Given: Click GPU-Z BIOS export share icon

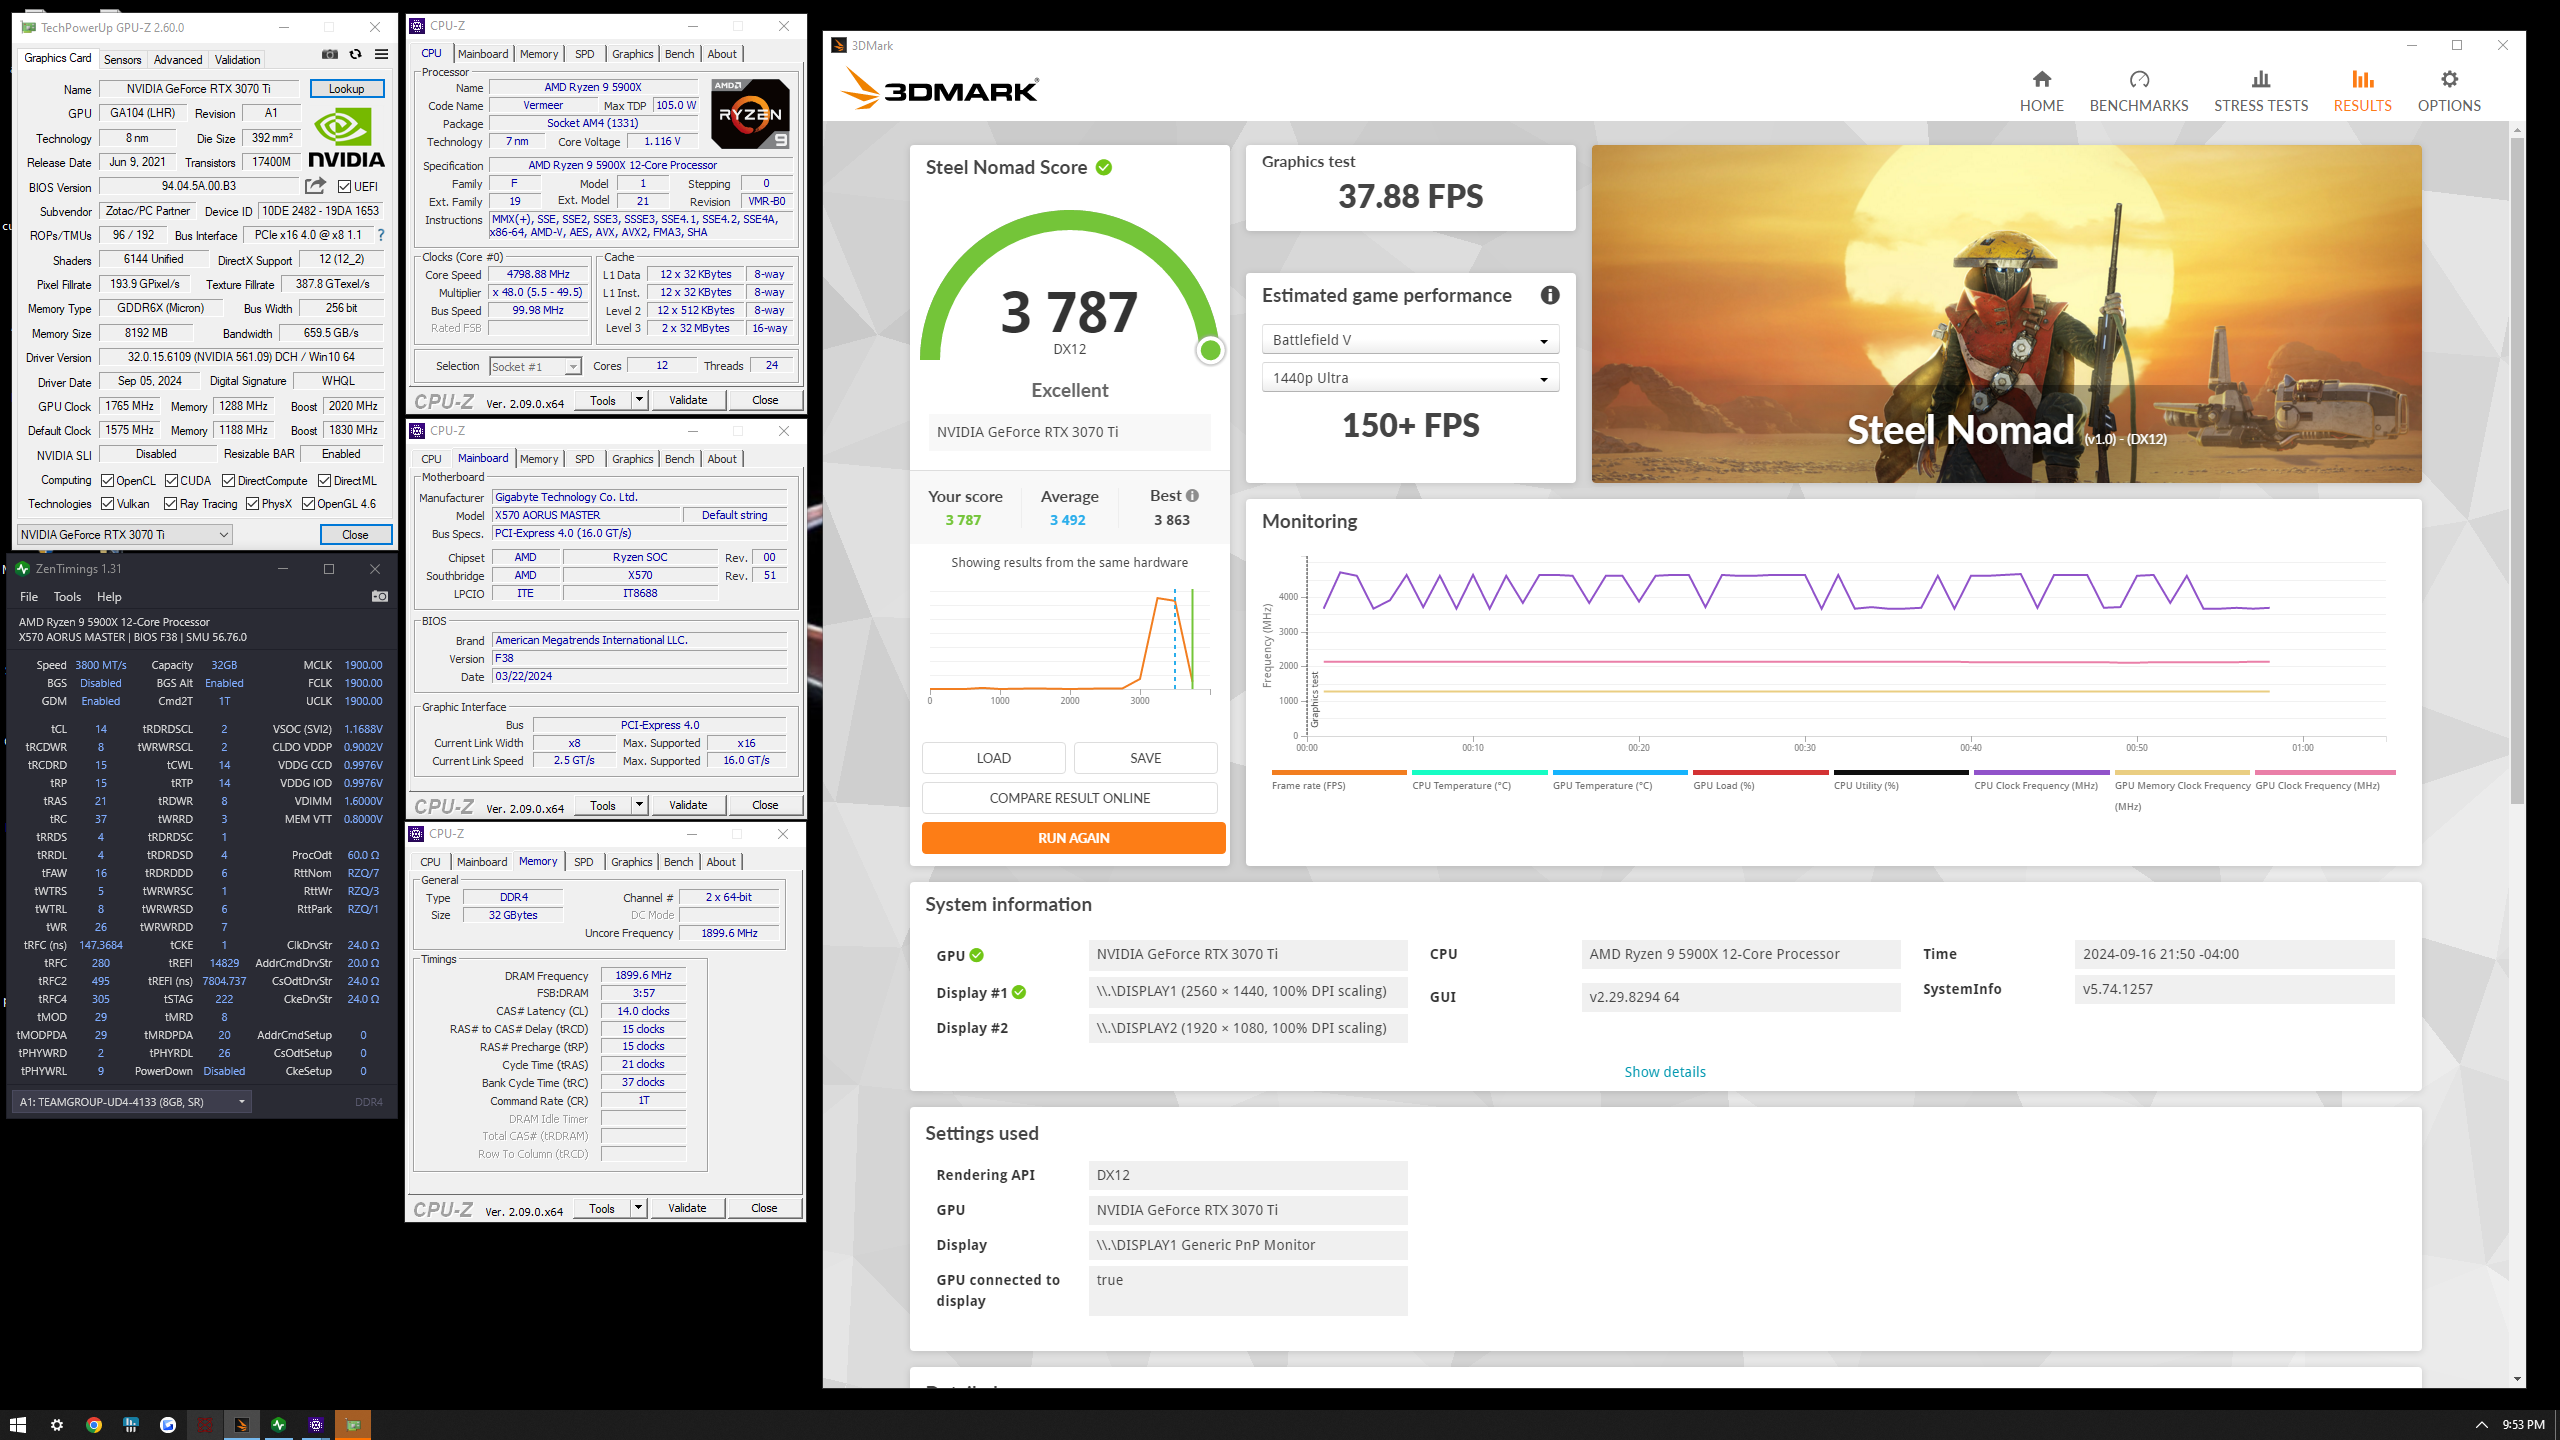Looking at the screenshot, I should pyautogui.click(x=315, y=186).
